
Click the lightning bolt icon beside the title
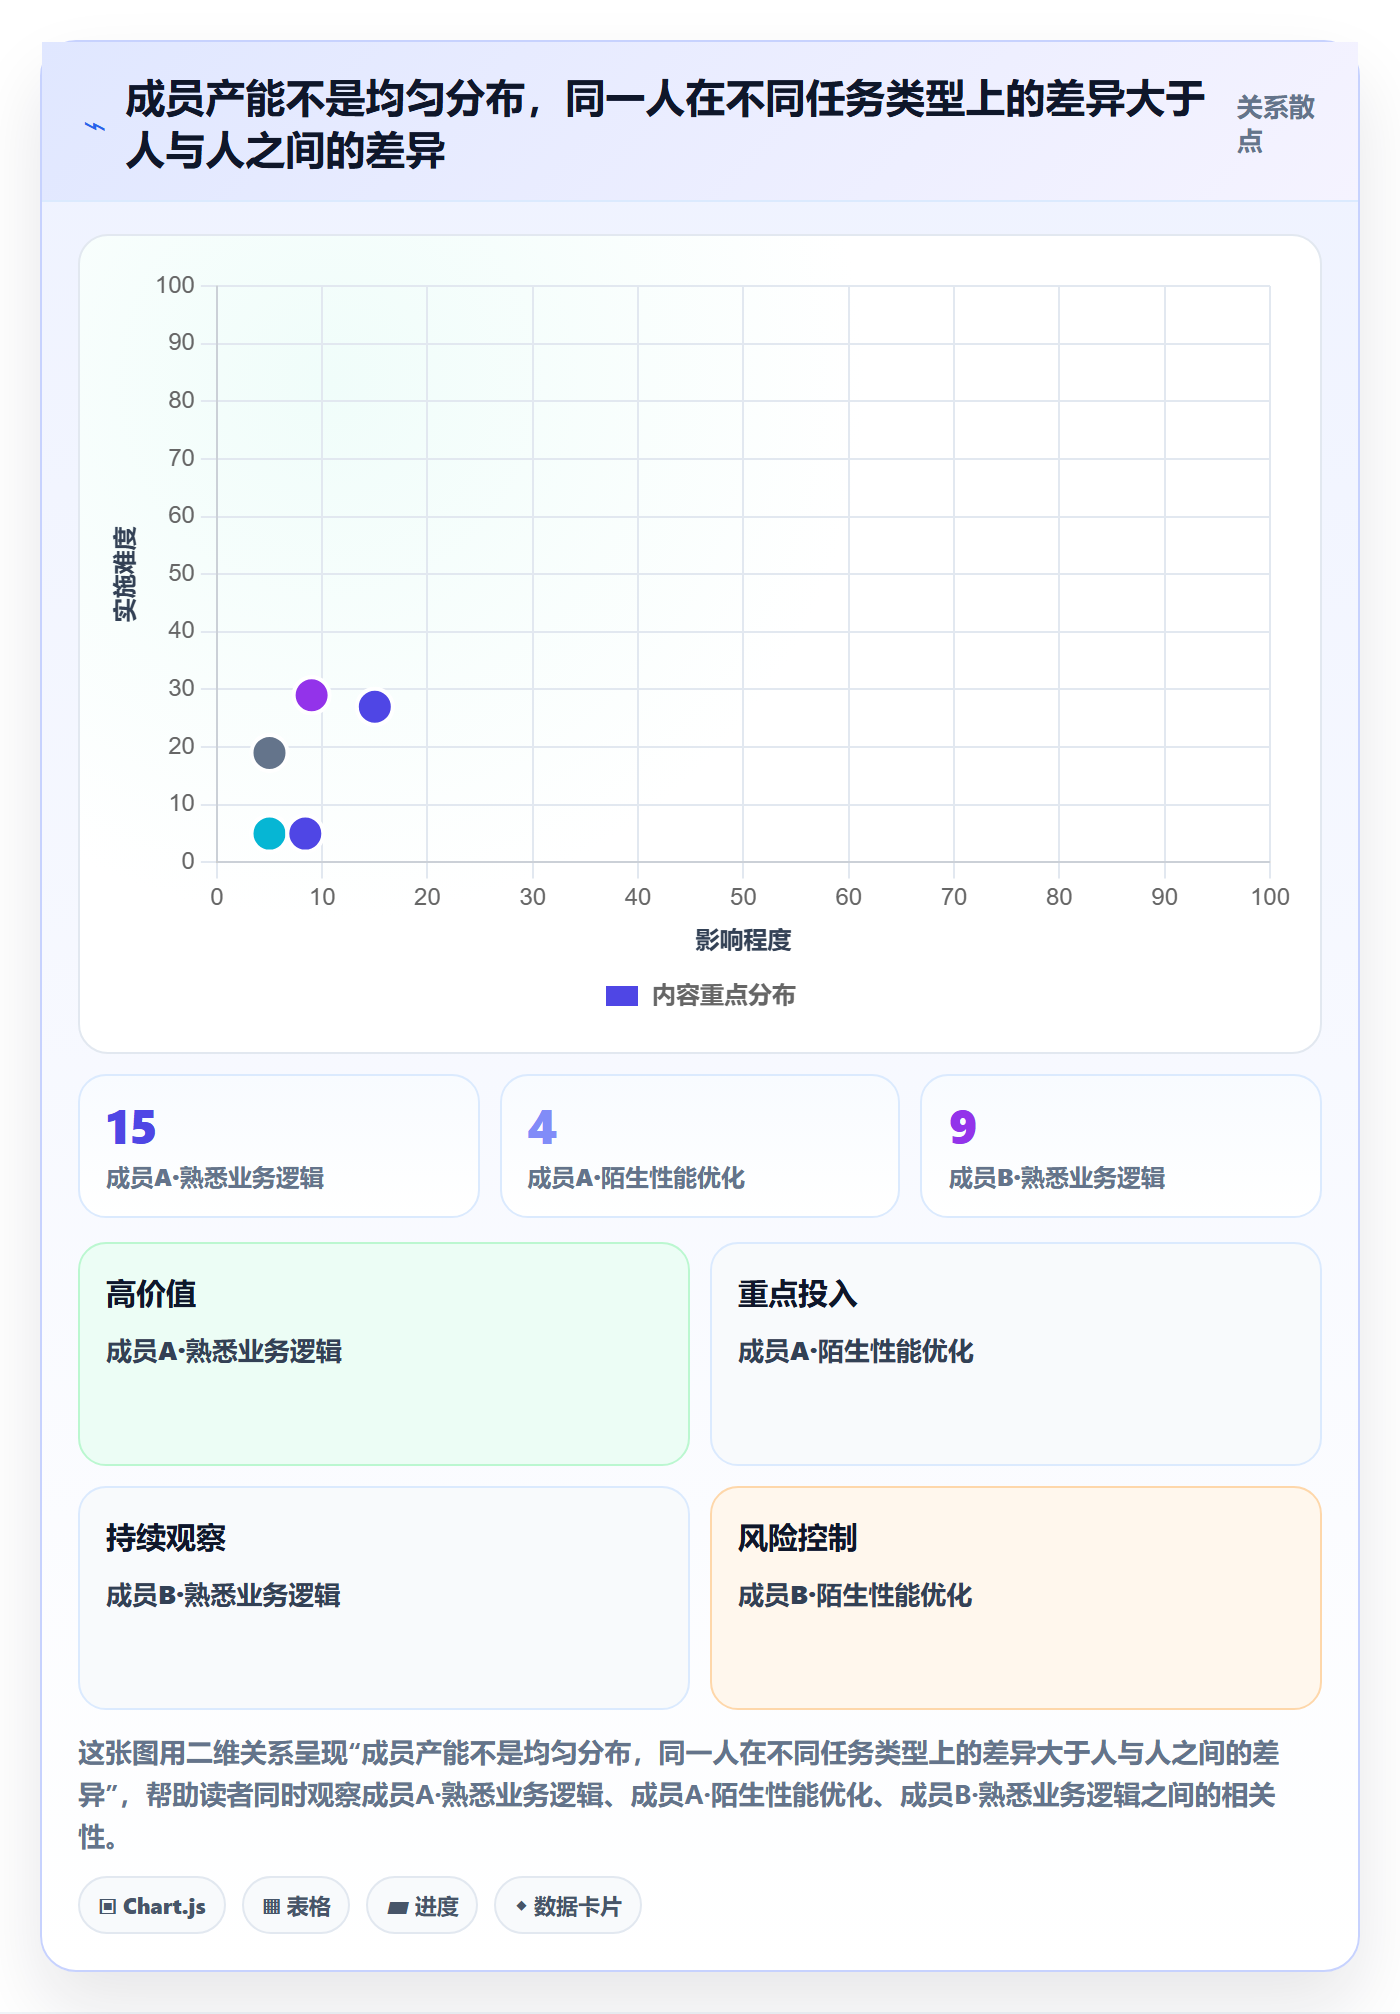(95, 127)
